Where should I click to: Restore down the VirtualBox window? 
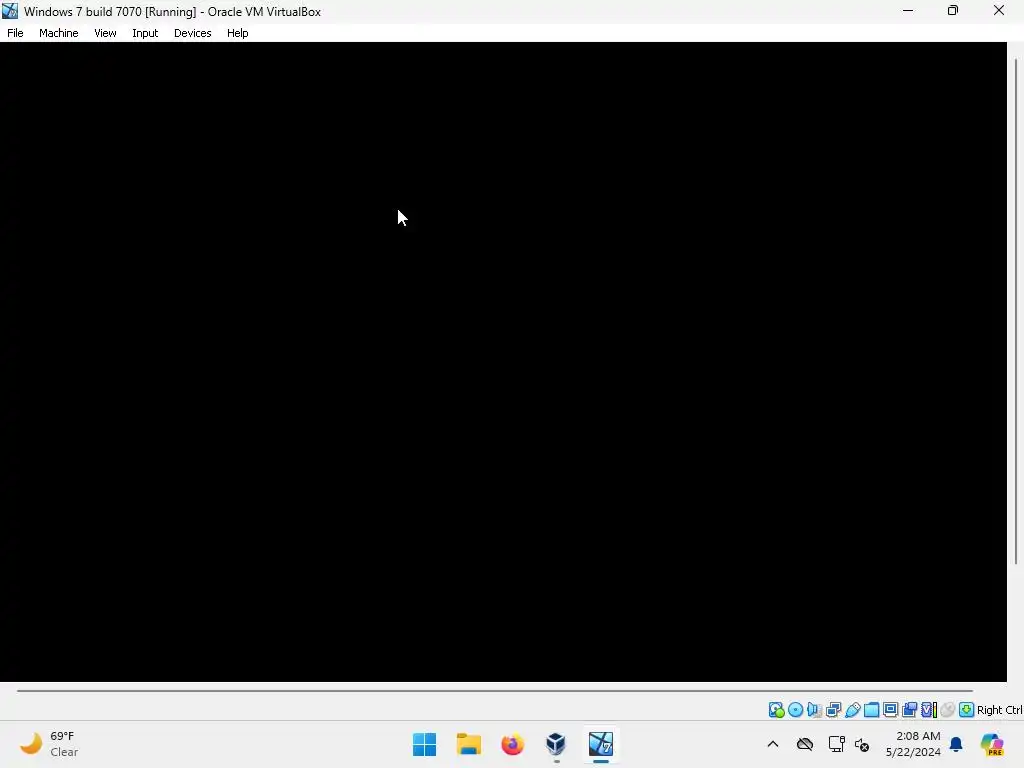point(953,10)
